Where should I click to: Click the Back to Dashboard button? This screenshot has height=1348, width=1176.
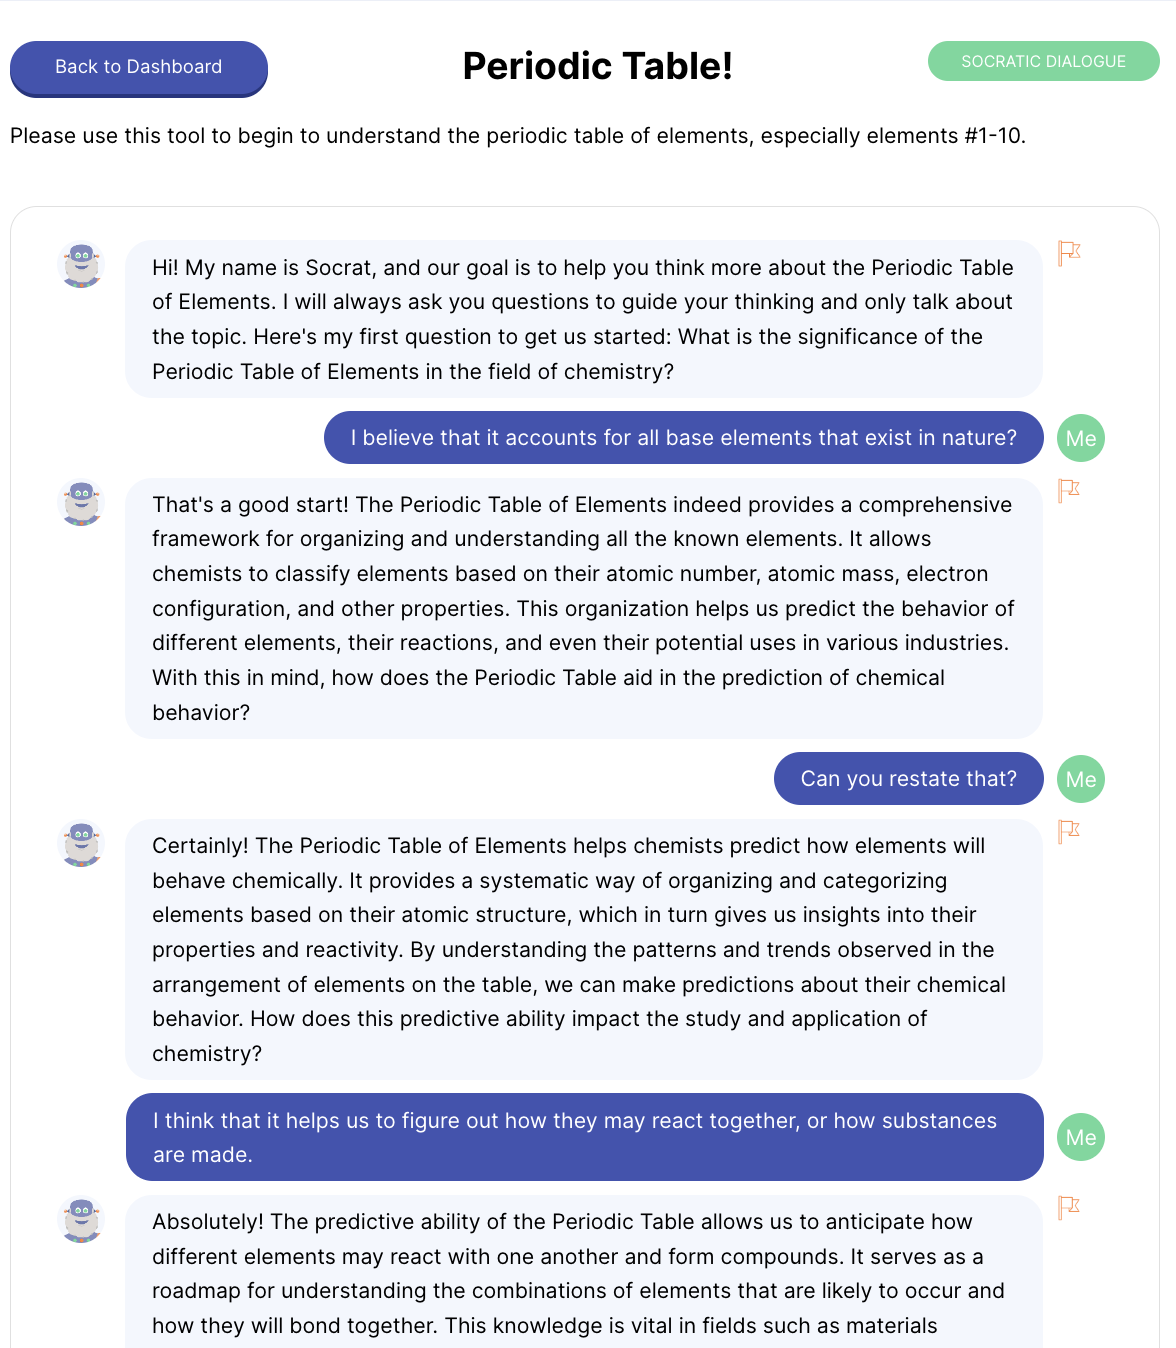click(x=138, y=68)
